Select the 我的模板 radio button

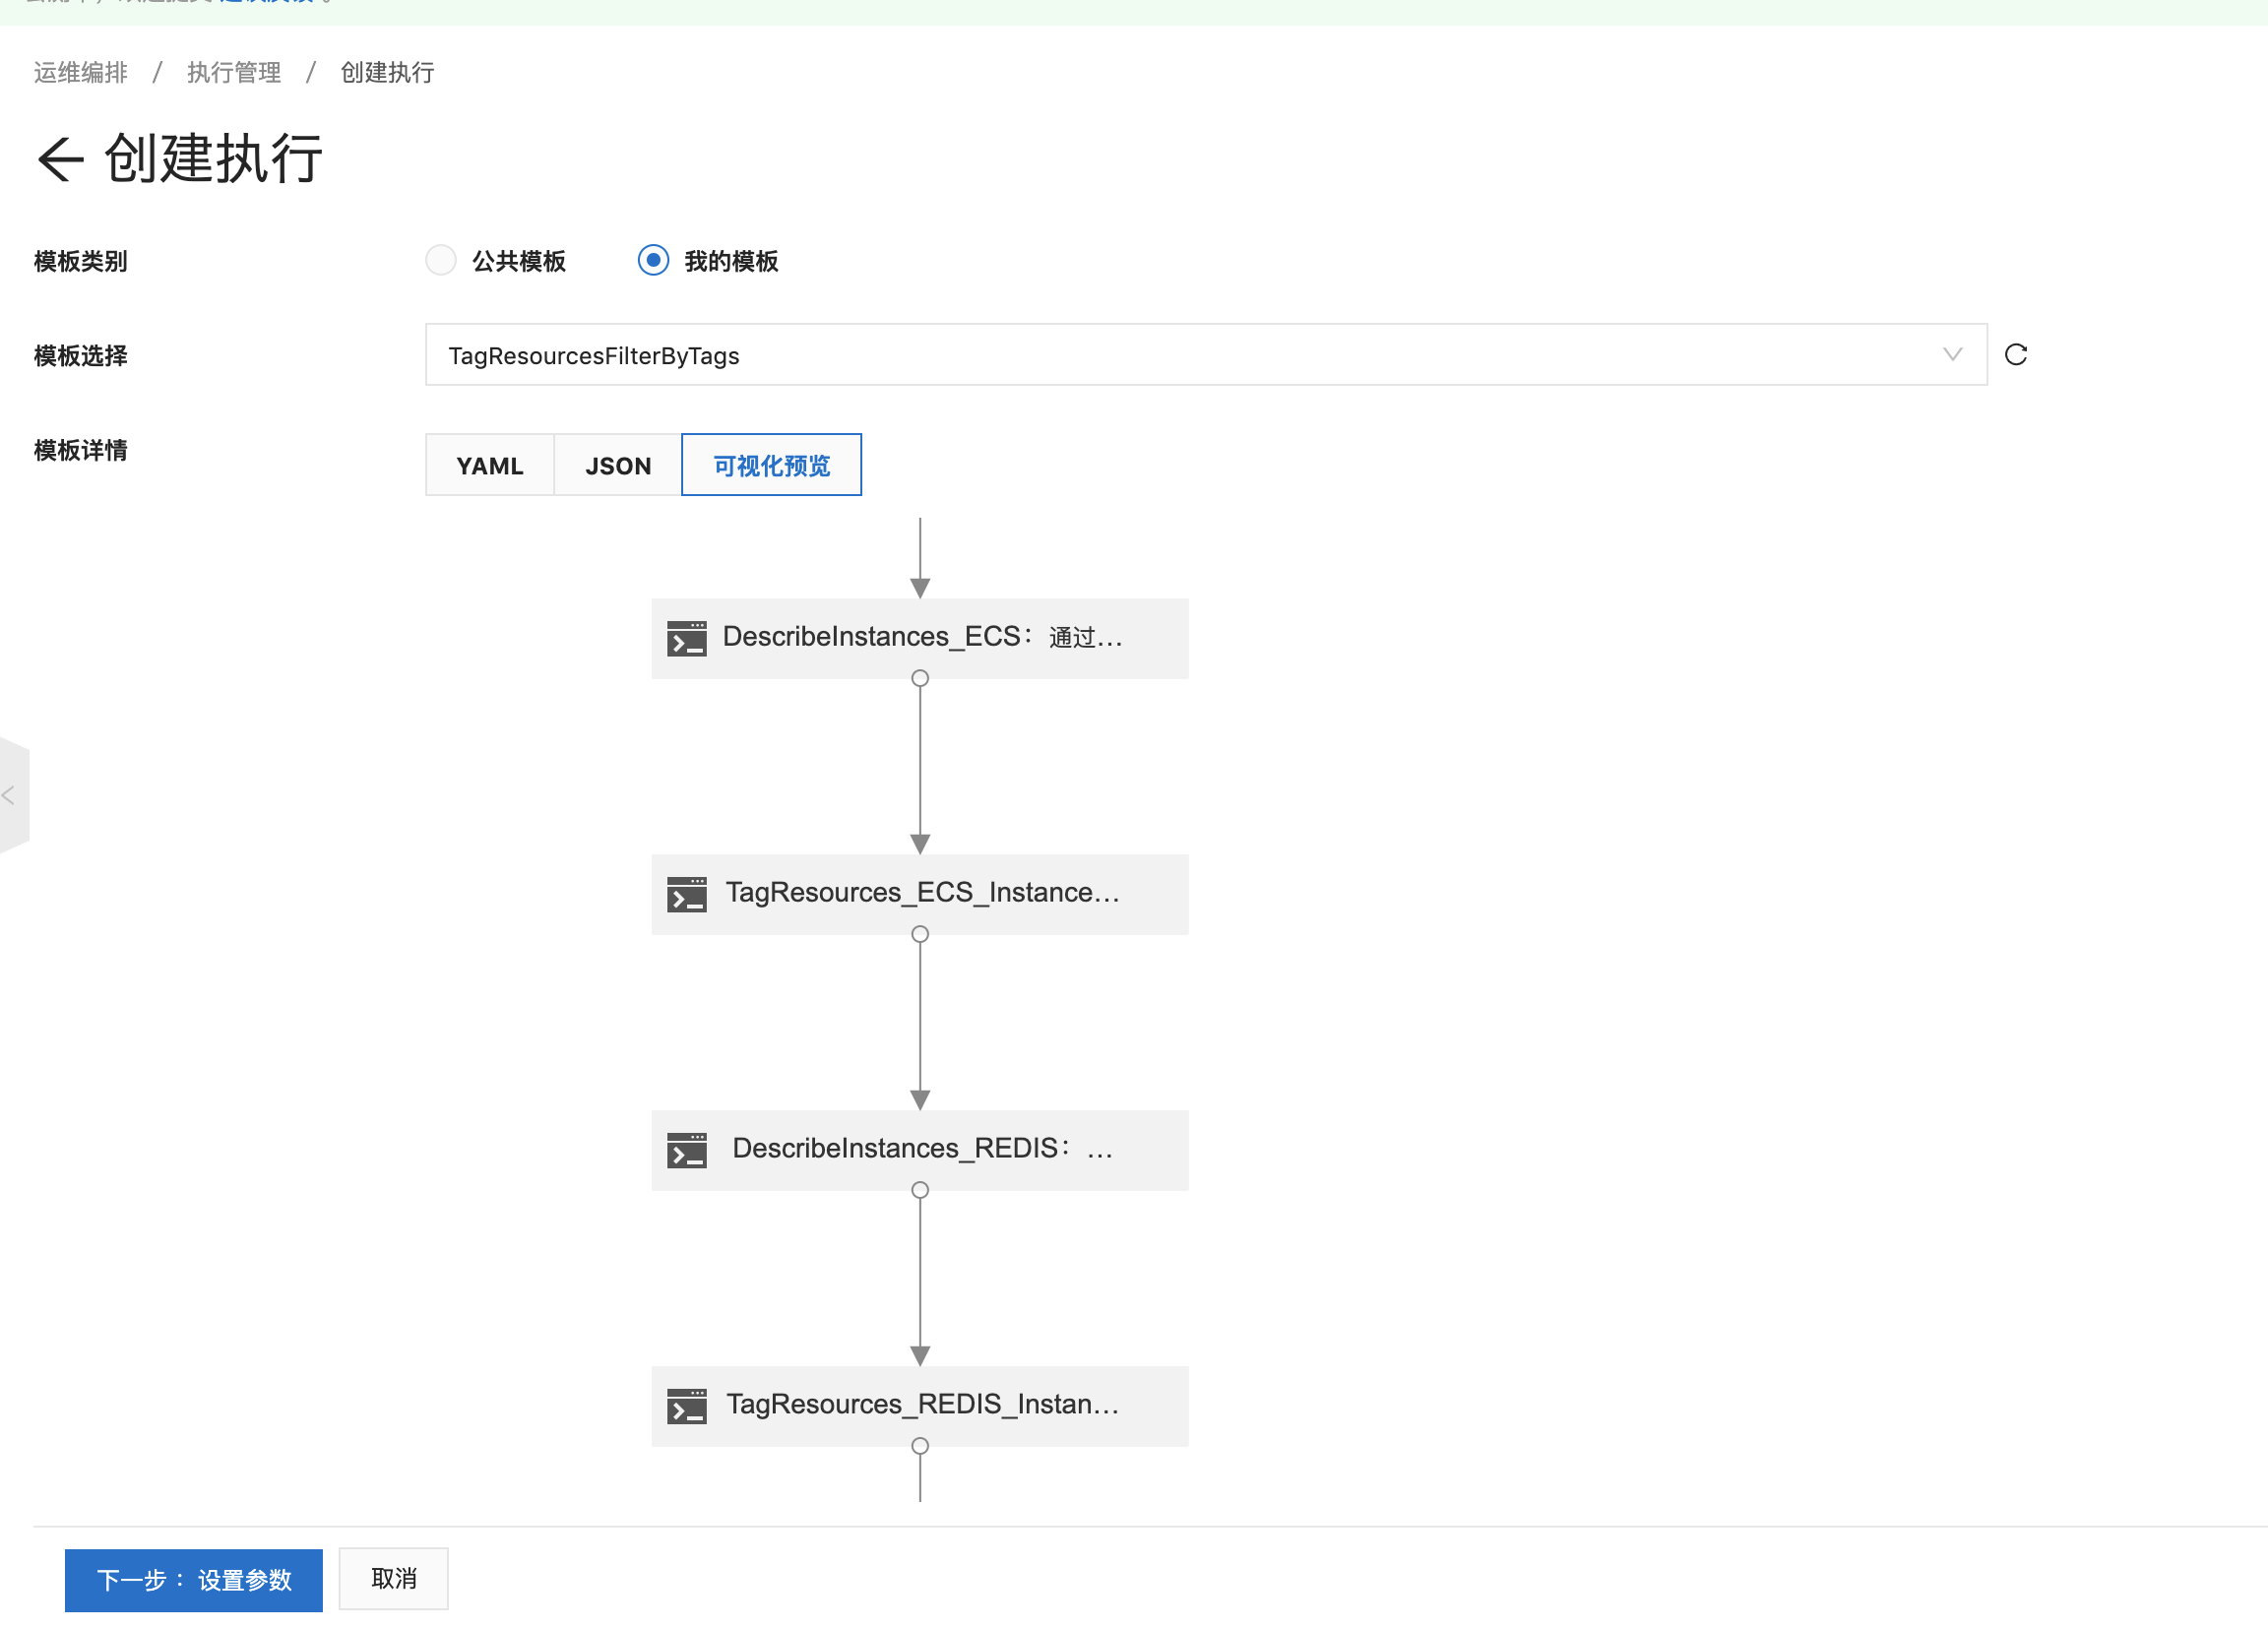tap(653, 261)
